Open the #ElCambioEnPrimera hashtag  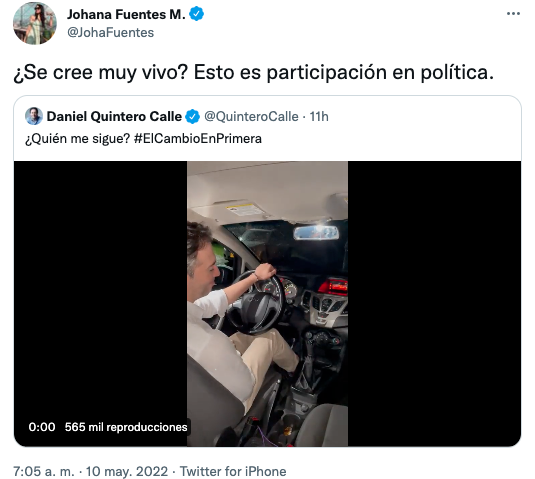click(x=198, y=139)
